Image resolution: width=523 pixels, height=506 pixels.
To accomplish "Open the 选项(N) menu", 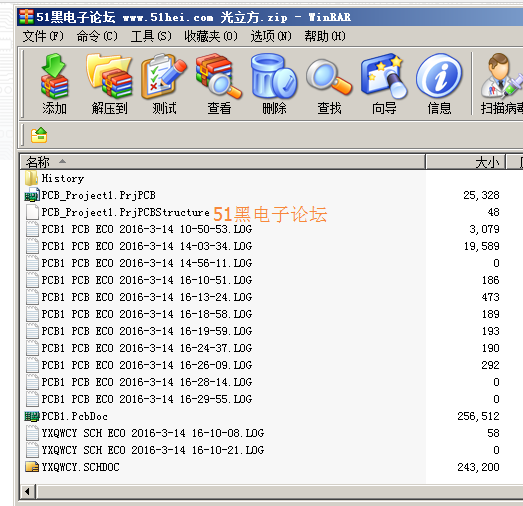I will point(271,36).
